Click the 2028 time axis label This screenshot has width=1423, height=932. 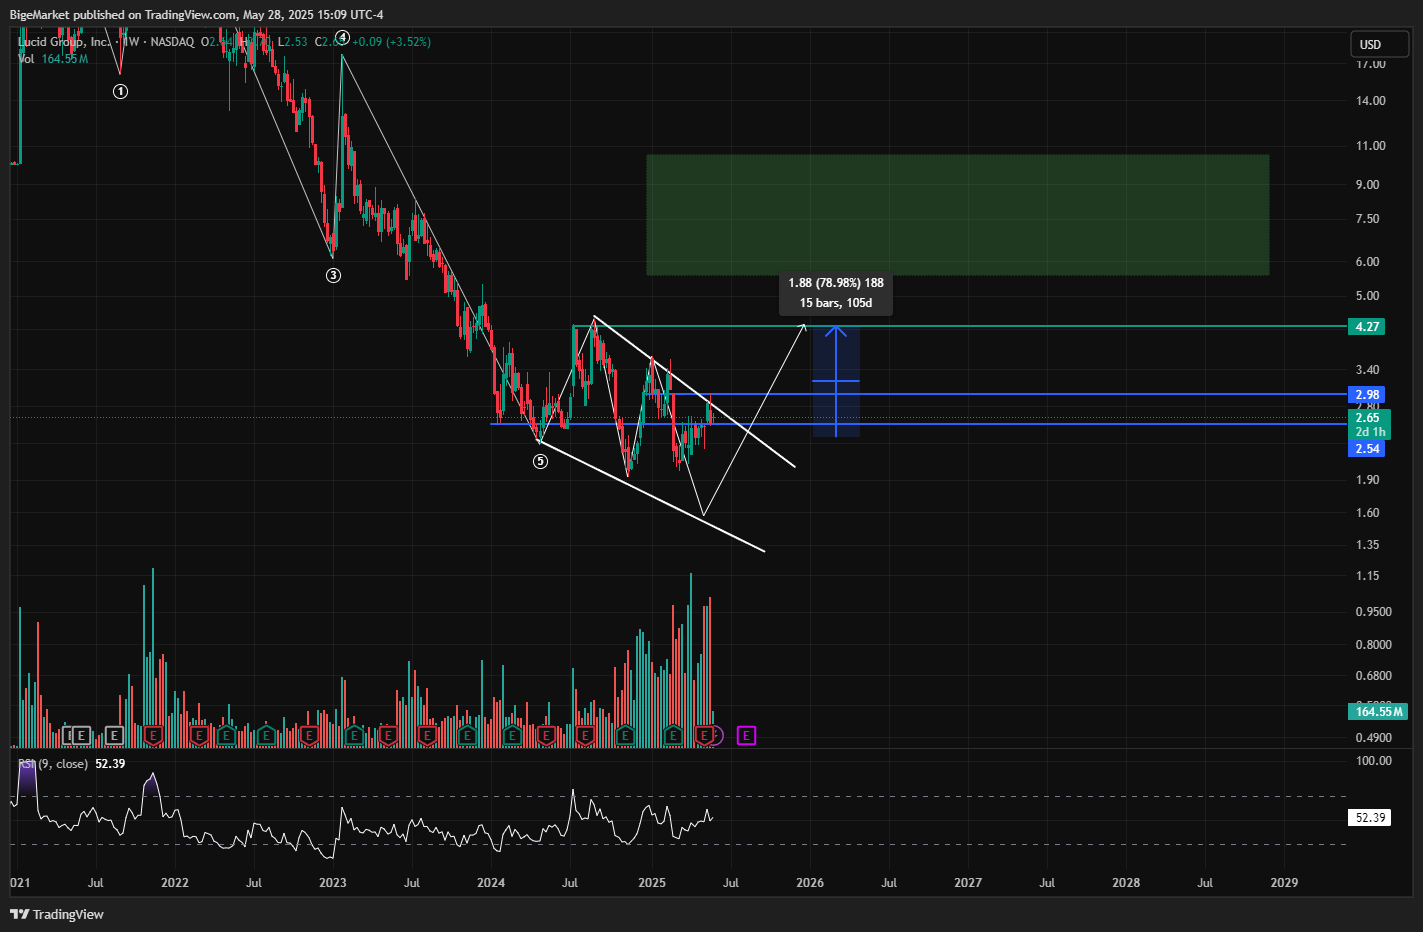click(1126, 883)
